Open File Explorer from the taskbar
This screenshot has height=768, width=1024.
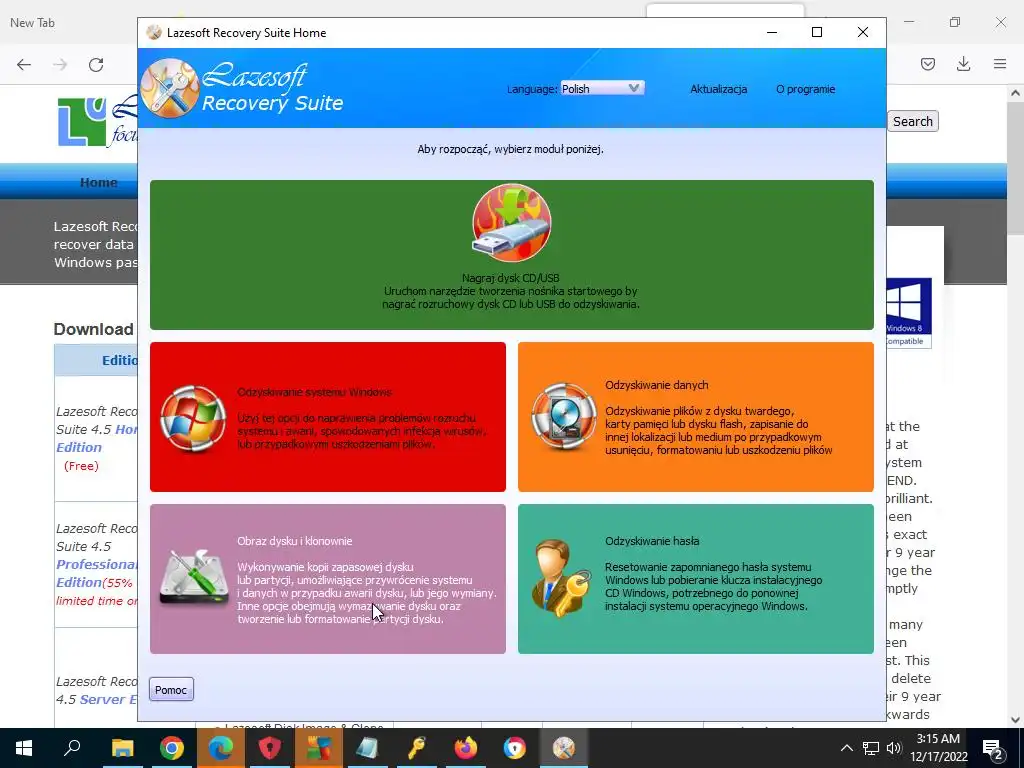point(122,748)
